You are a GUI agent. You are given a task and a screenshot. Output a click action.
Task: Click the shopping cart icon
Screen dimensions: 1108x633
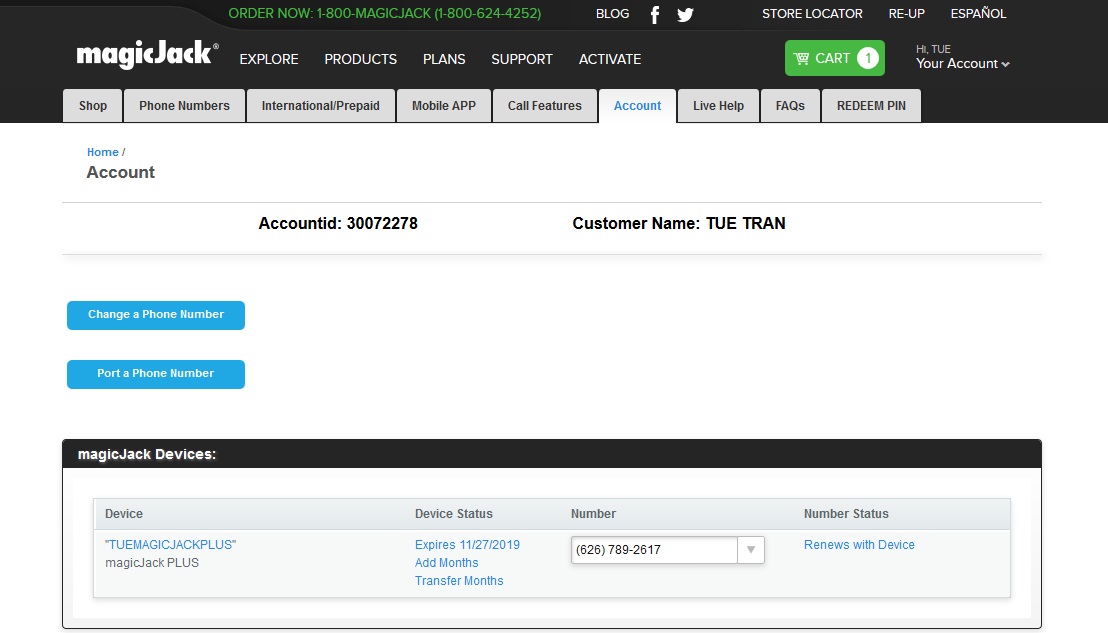[x=801, y=59]
